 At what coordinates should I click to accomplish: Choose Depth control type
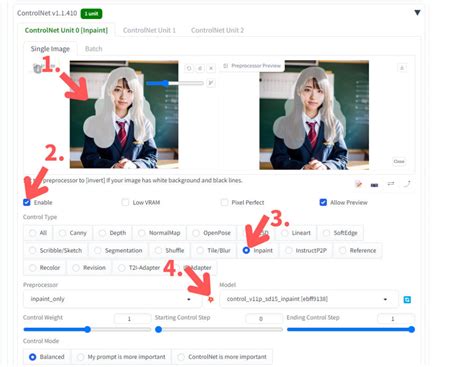pyautogui.click(x=113, y=233)
